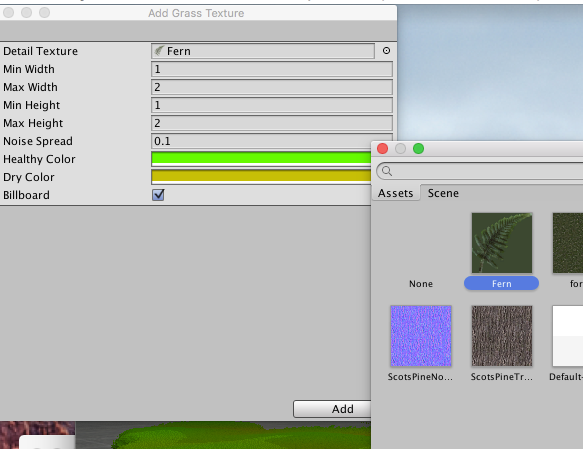
Task: Click the ScotsPineNo... file name
Action: point(421,377)
